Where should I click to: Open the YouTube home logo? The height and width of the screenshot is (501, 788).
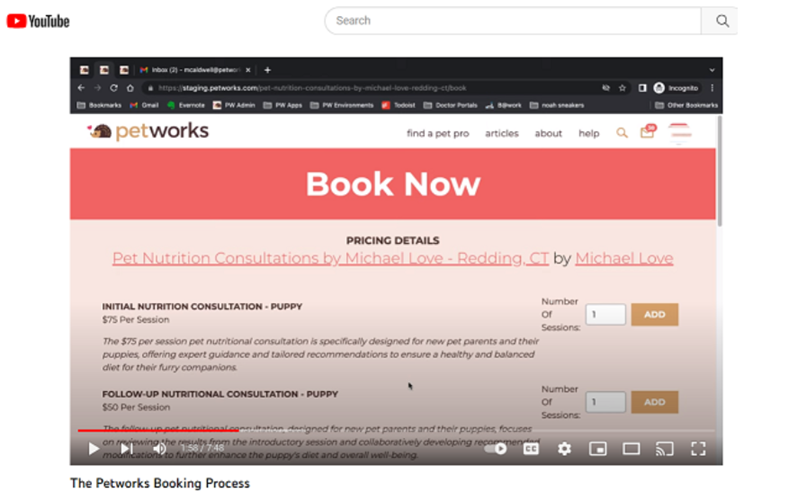click(x=38, y=21)
